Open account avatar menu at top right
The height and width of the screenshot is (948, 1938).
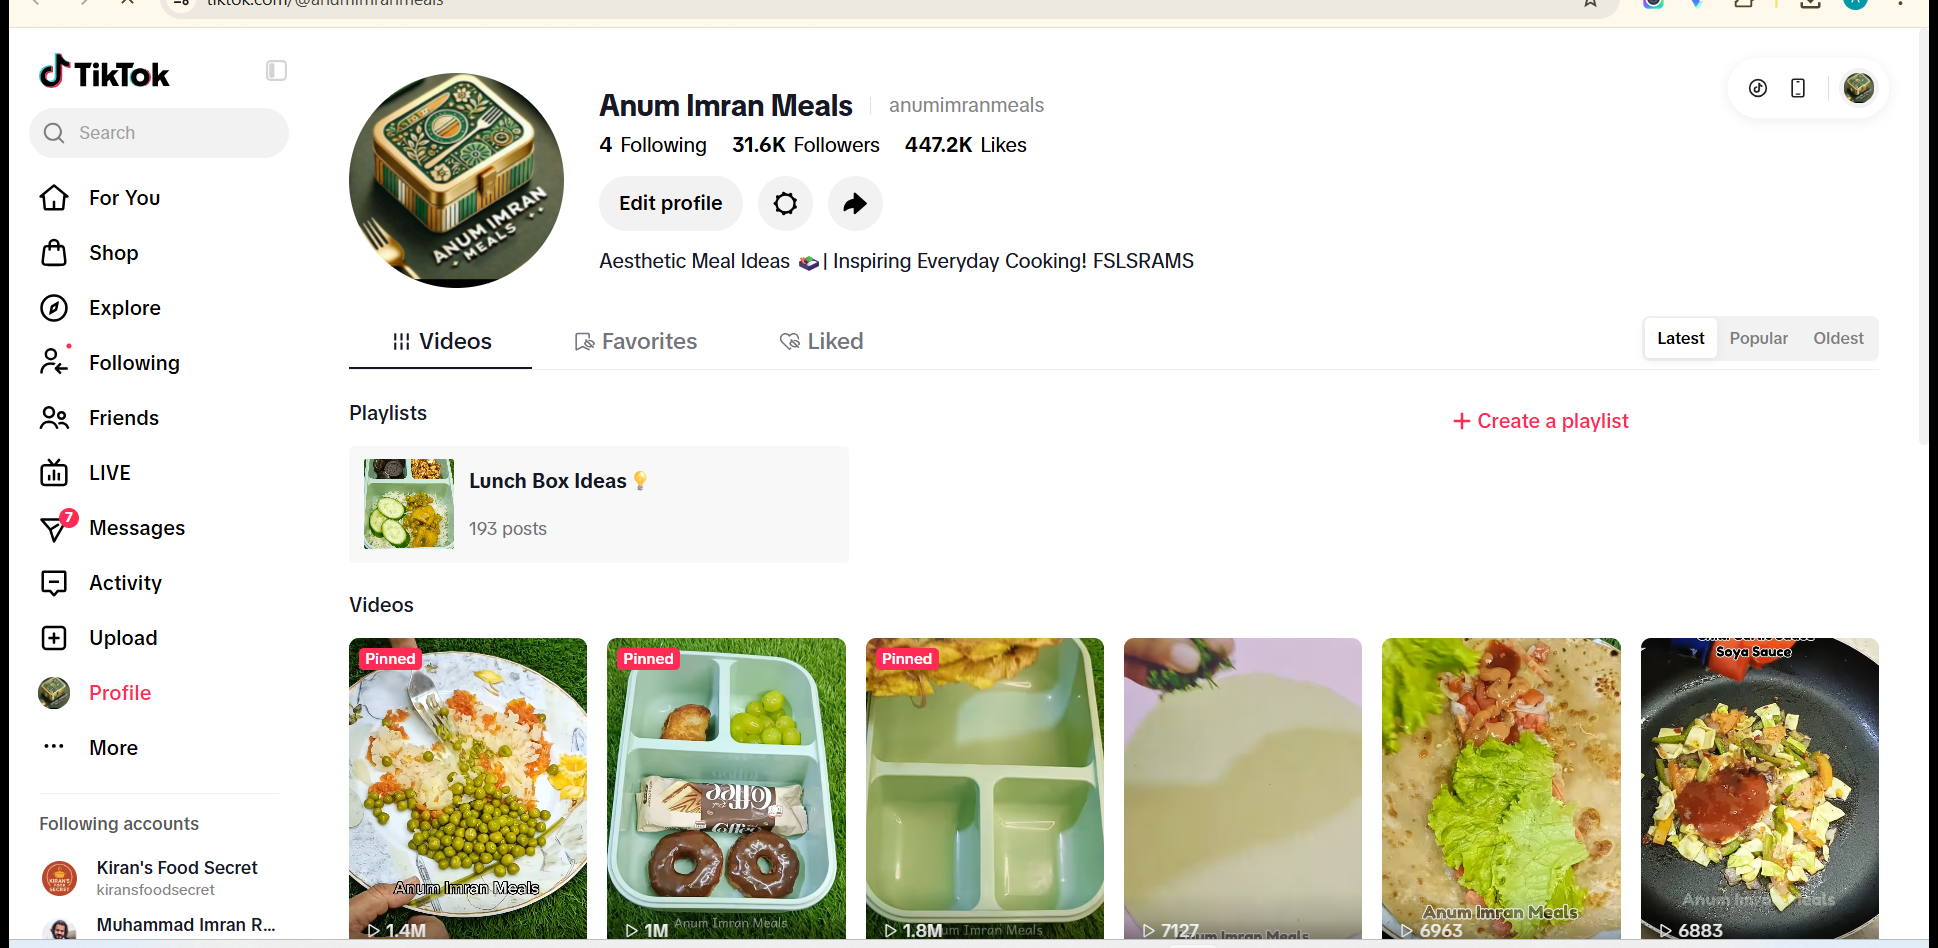pyautogui.click(x=1858, y=88)
